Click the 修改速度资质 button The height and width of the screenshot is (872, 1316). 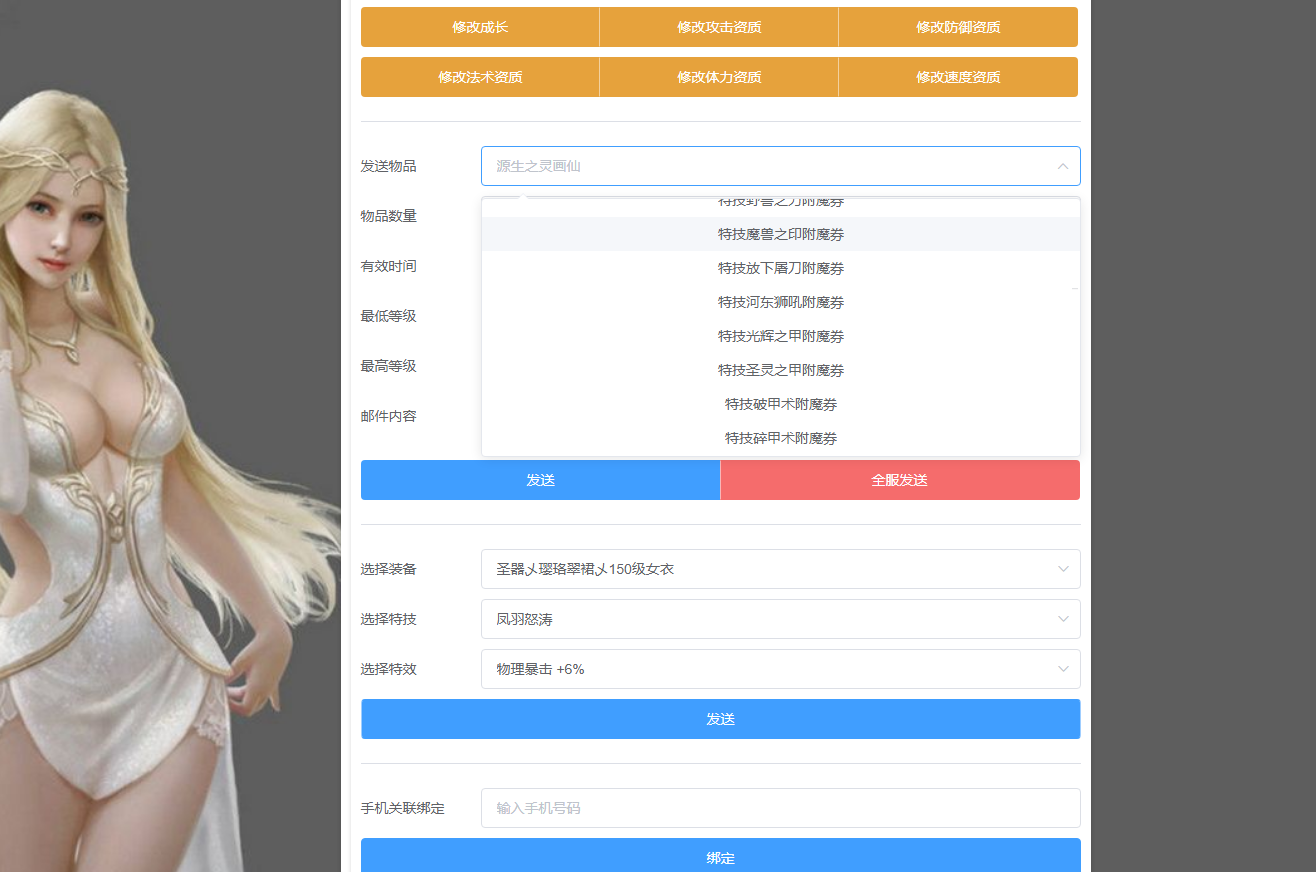[958, 77]
